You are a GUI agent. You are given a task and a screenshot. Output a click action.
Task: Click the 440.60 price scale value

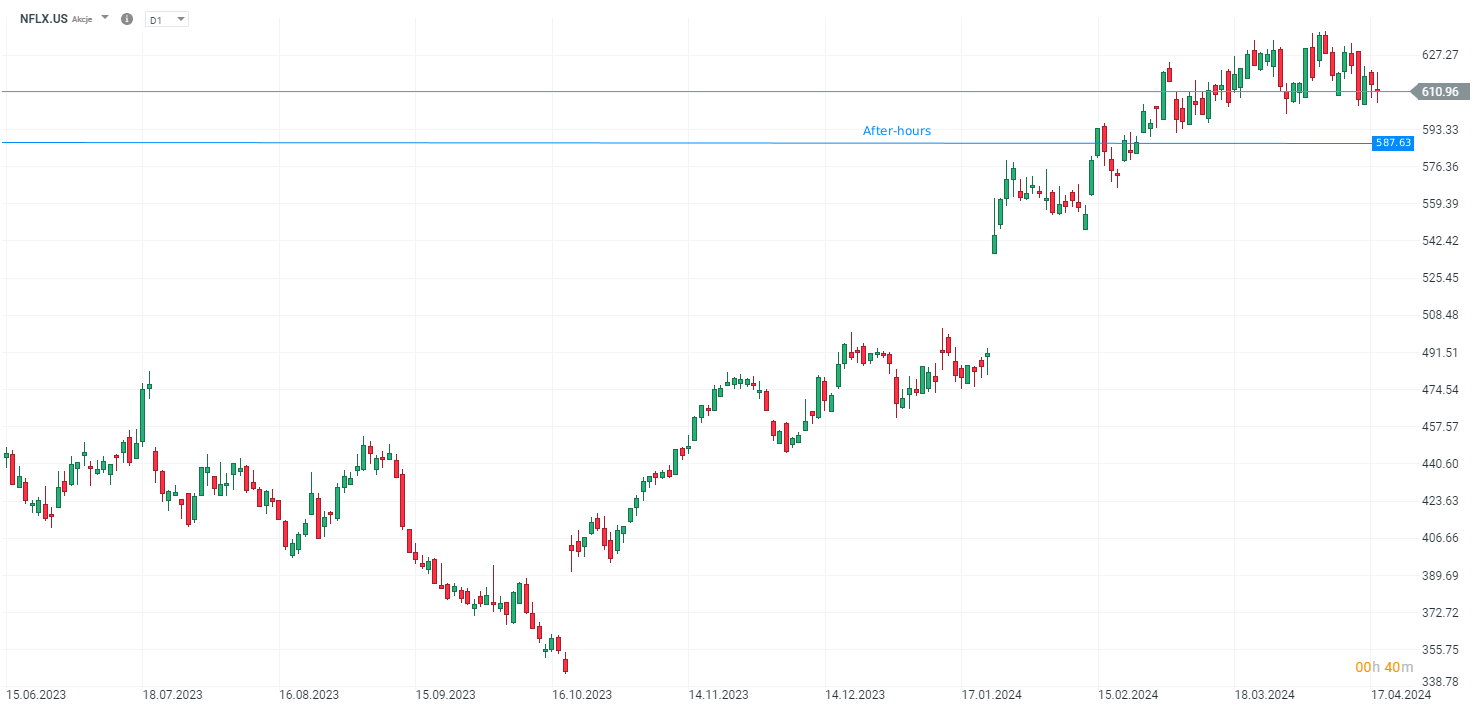tap(1439, 464)
